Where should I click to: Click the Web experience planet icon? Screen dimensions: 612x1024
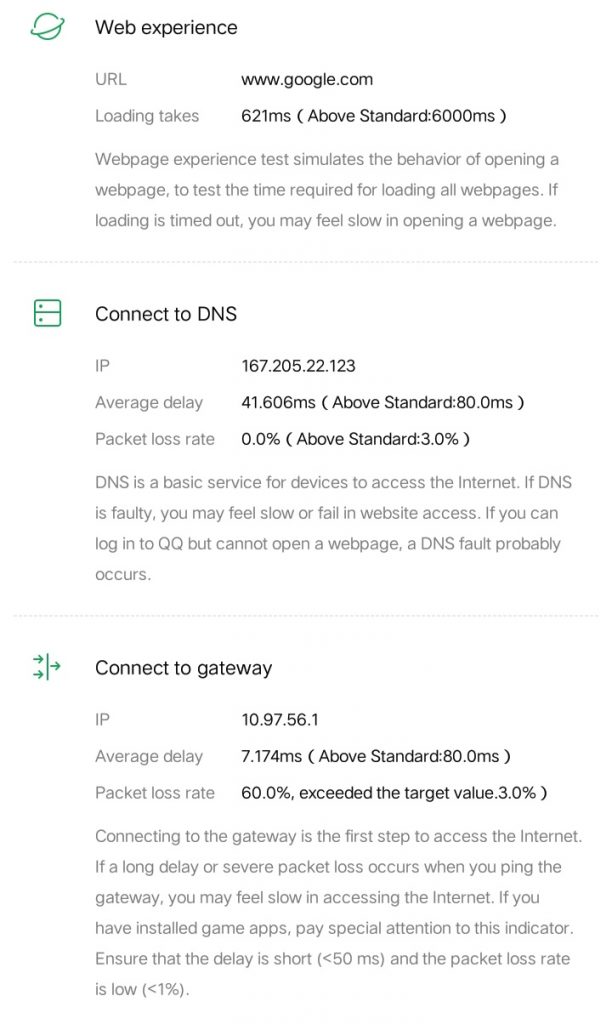click(x=47, y=27)
